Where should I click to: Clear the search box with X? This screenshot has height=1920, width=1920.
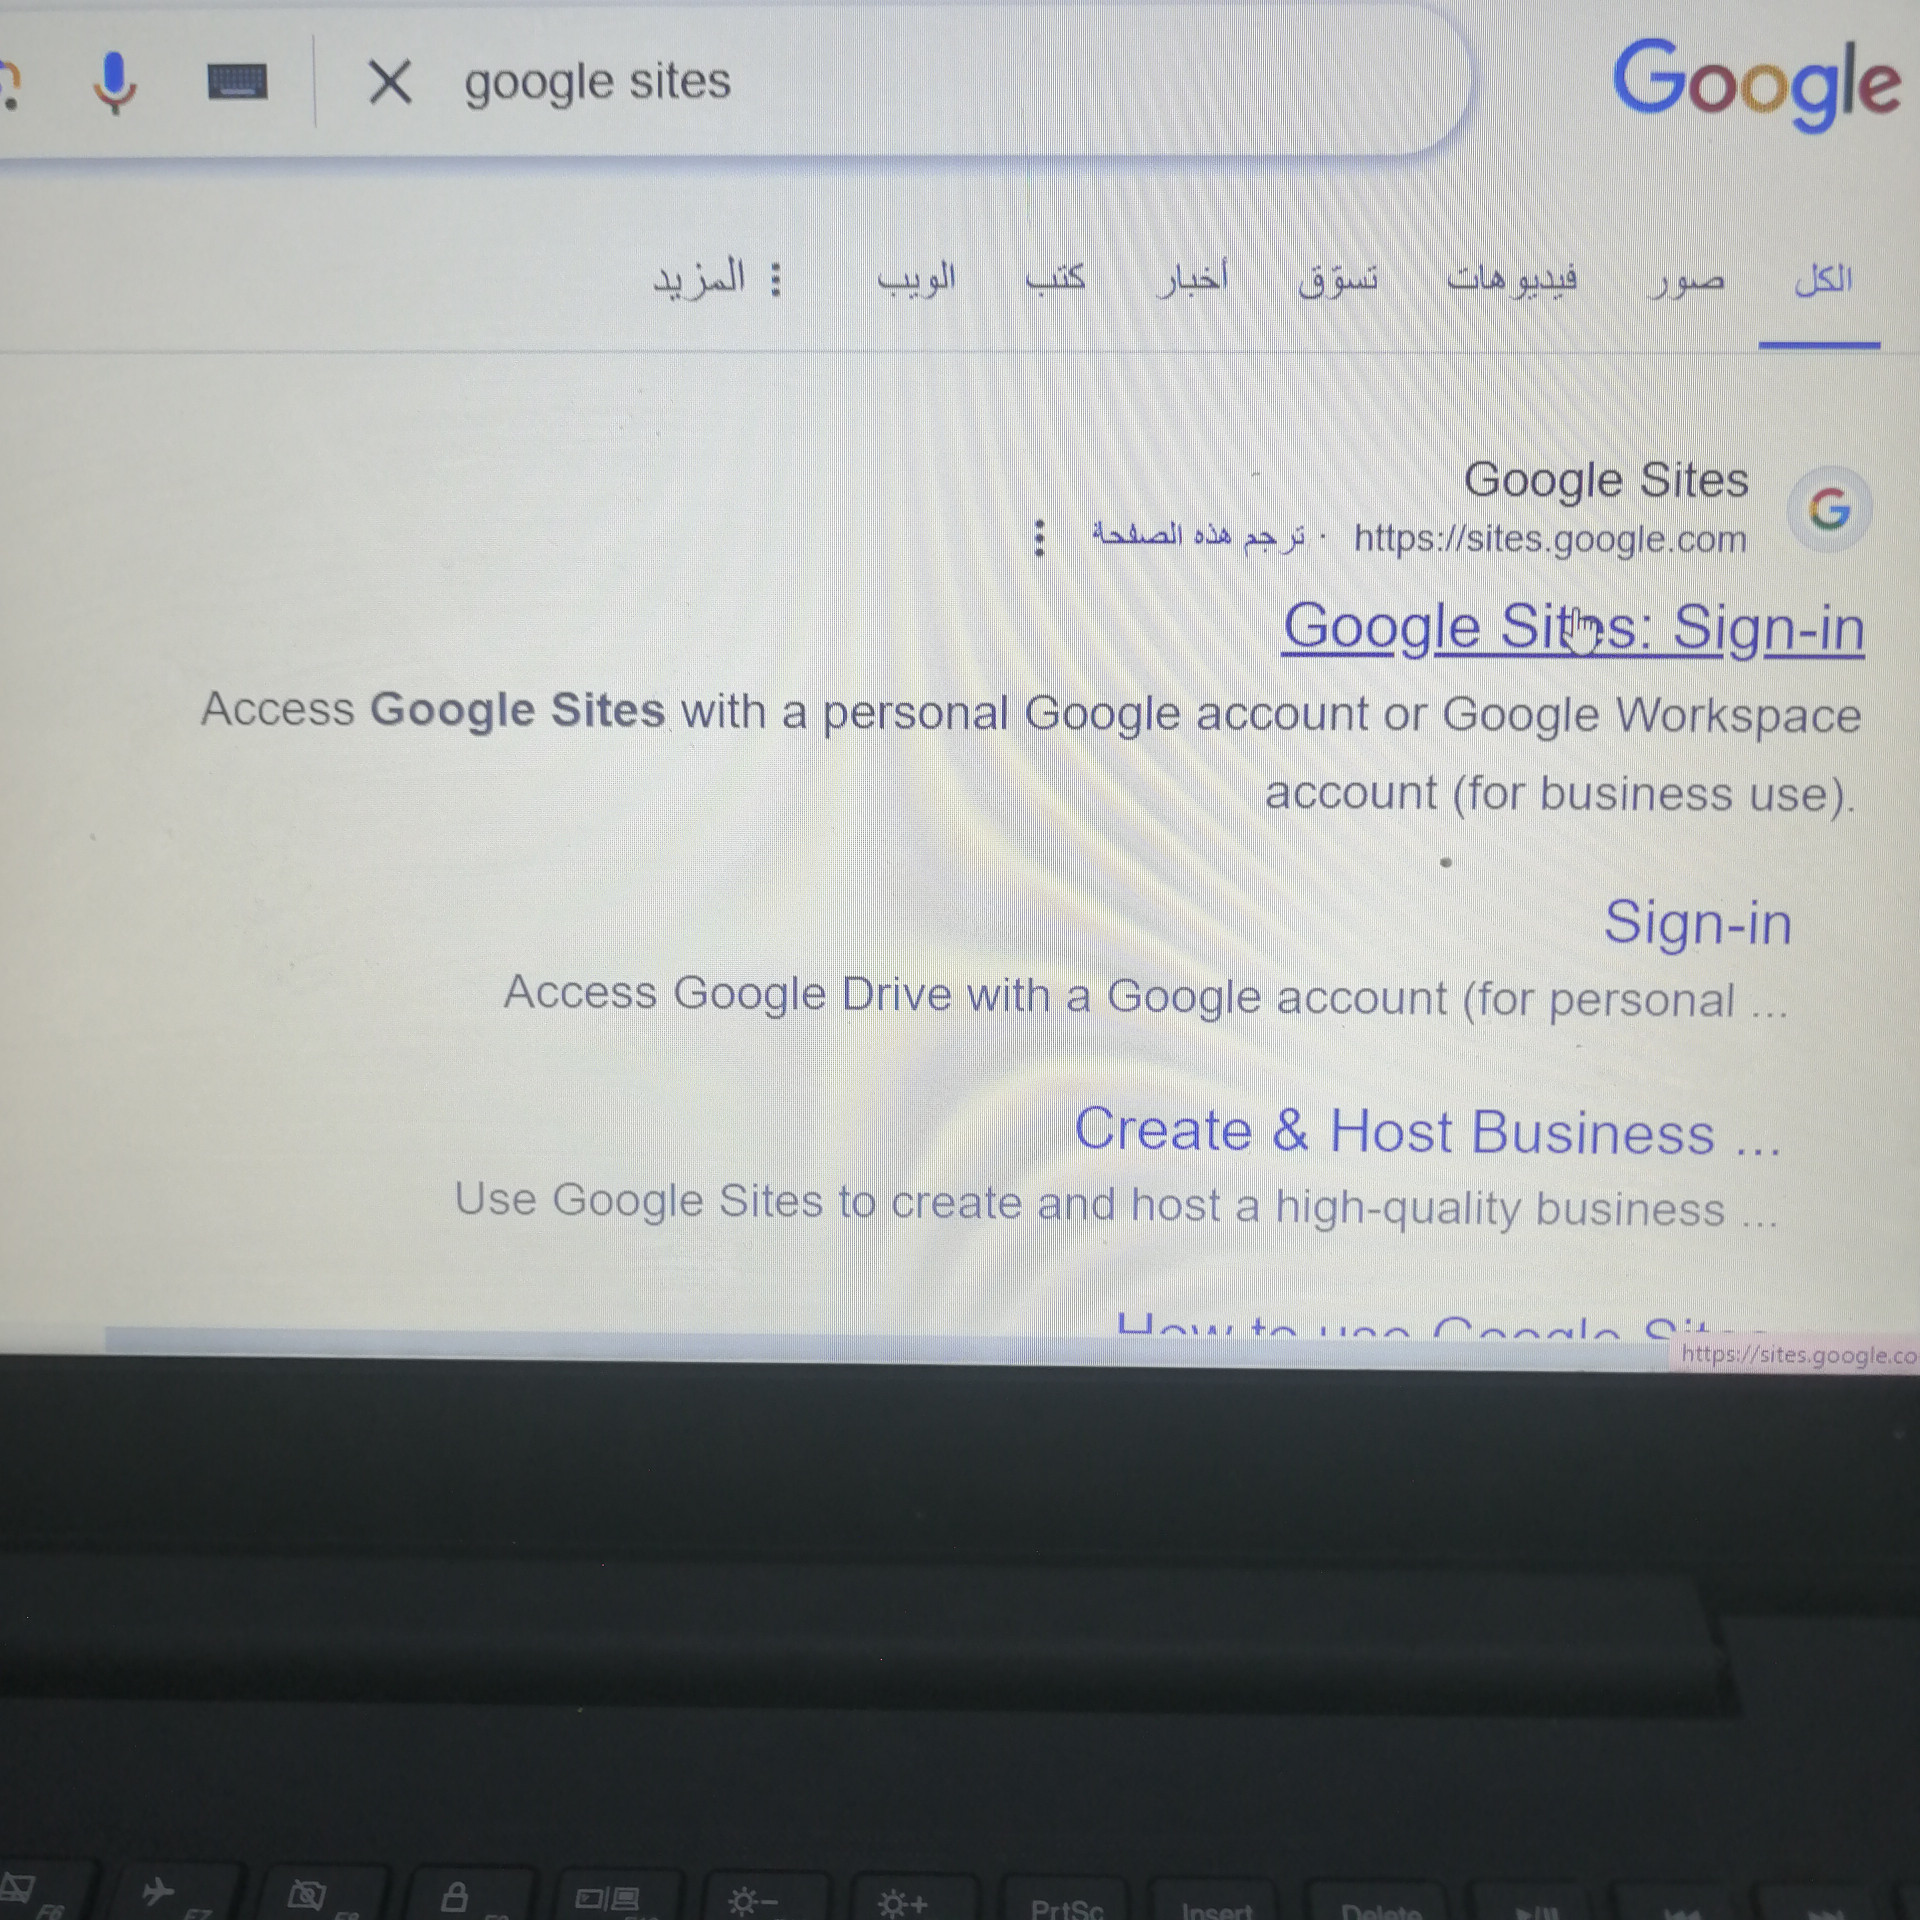click(x=390, y=81)
